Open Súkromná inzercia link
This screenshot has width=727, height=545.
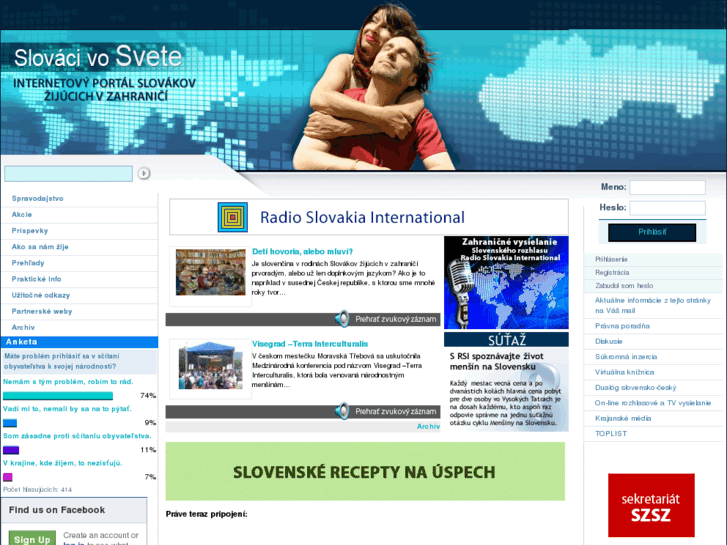click(626, 357)
